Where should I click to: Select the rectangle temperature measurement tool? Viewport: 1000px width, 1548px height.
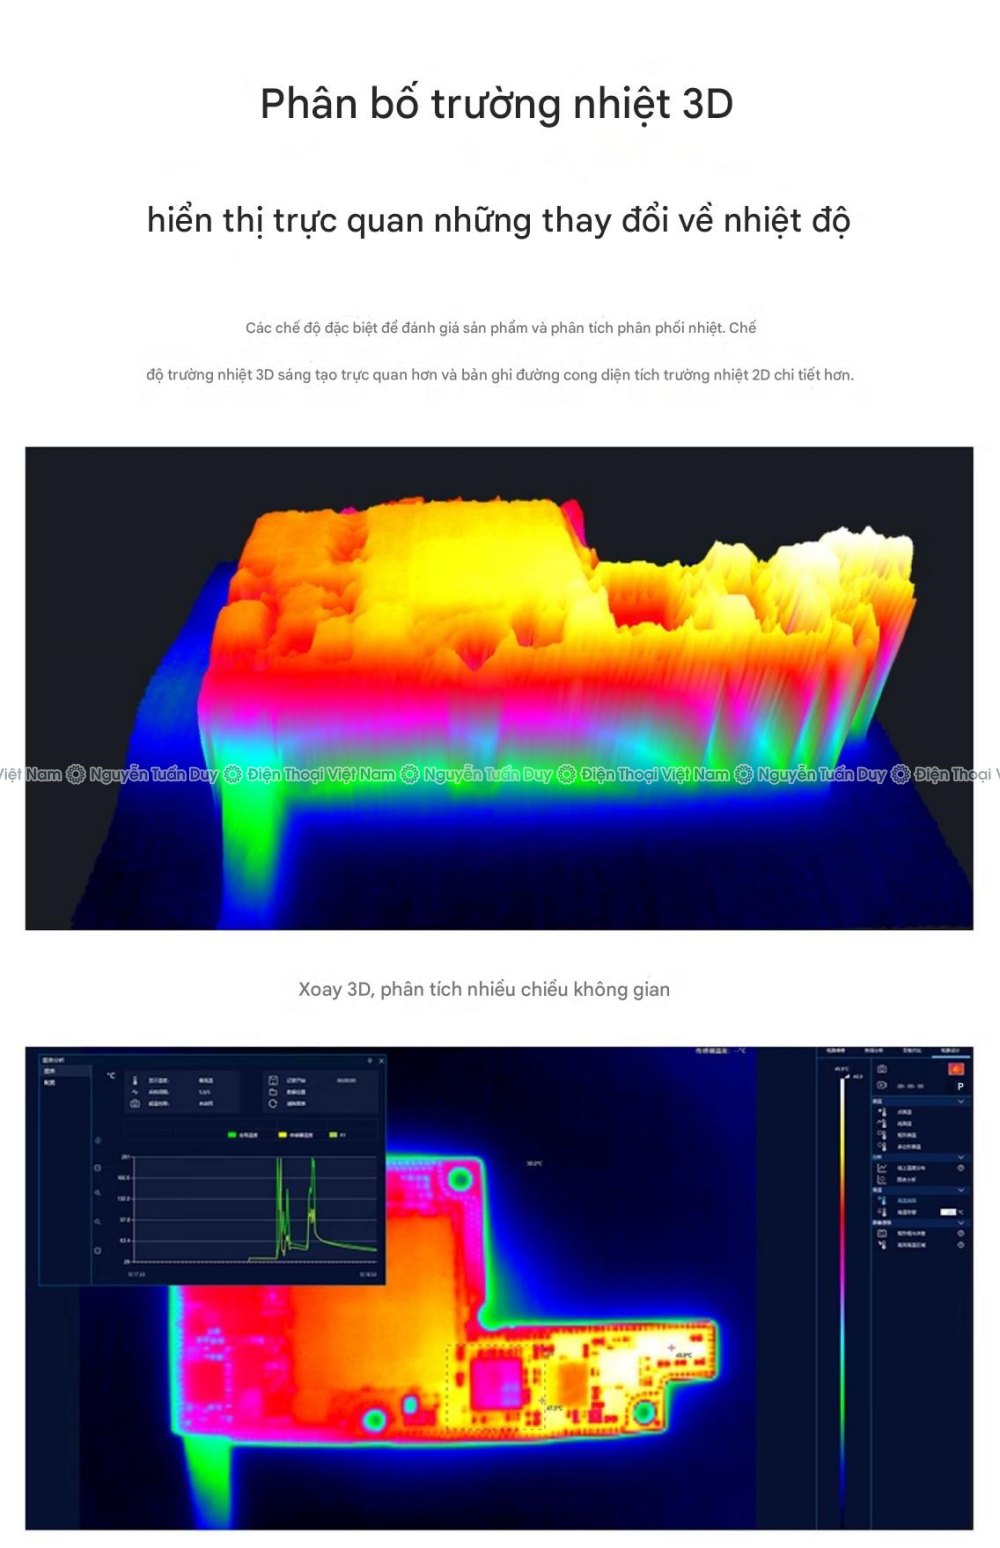point(882,1135)
